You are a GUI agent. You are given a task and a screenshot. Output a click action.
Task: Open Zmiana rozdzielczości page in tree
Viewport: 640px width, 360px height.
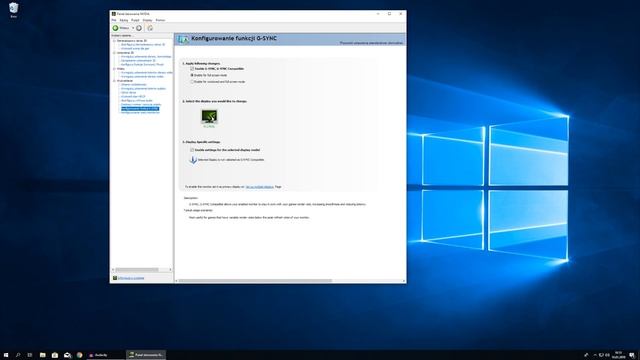133,84
